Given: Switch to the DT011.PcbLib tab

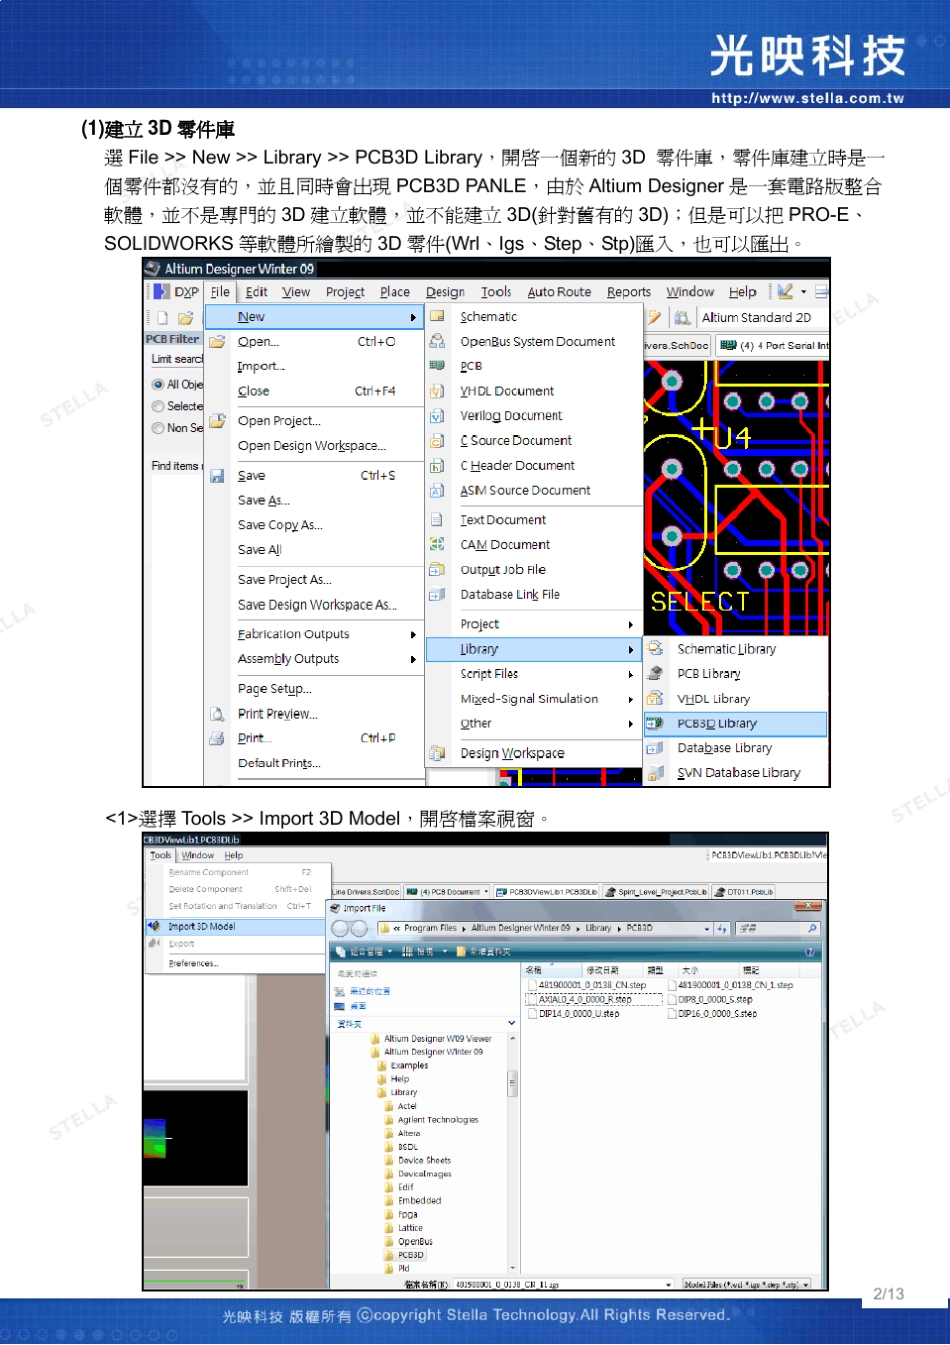Looking at the screenshot, I should pyautogui.click(x=744, y=891).
